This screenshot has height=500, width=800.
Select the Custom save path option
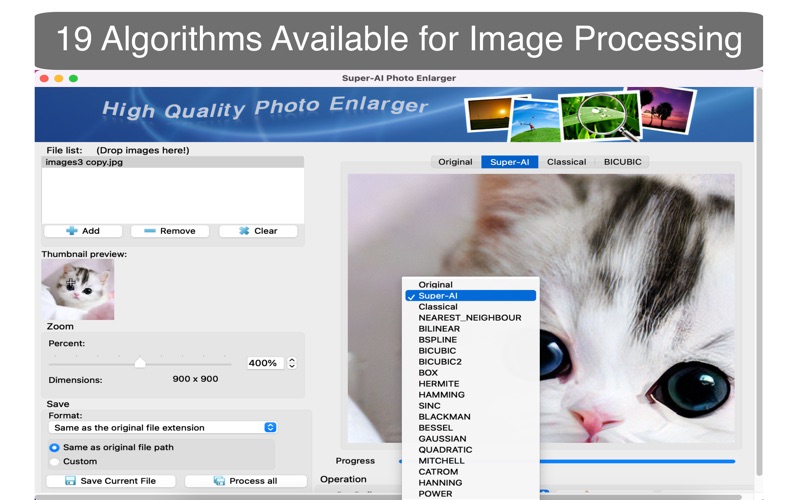(x=55, y=462)
